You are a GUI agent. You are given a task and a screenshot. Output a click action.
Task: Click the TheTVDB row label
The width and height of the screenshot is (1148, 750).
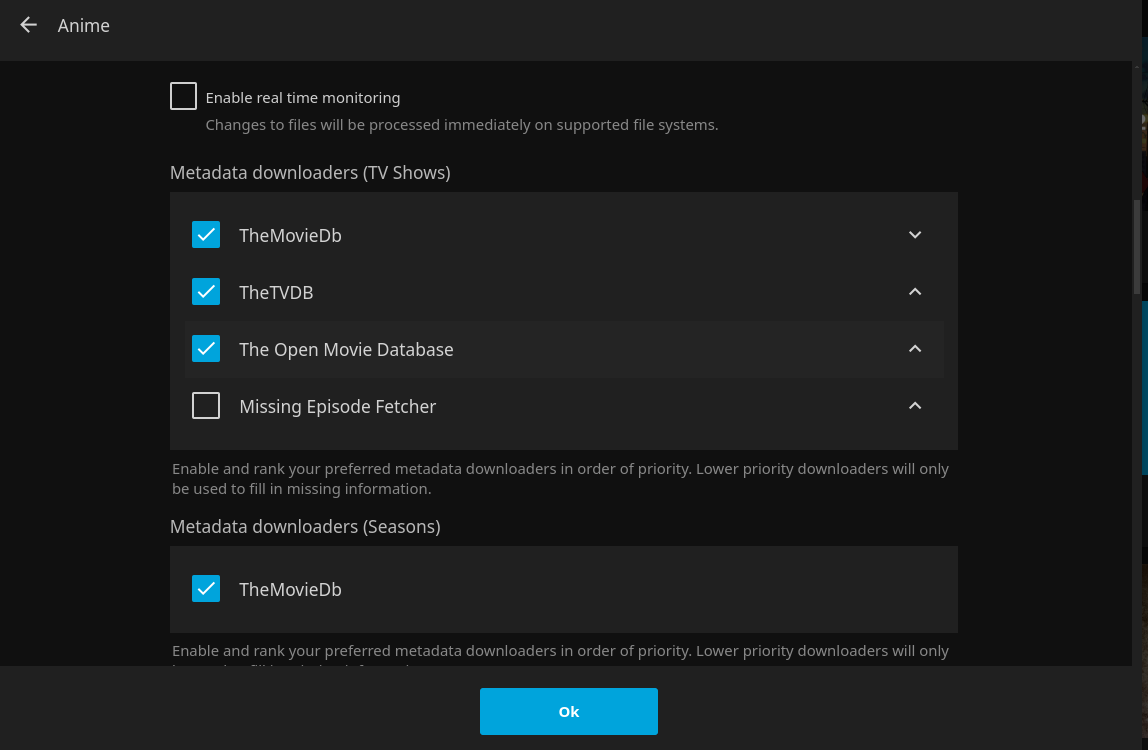coord(276,293)
